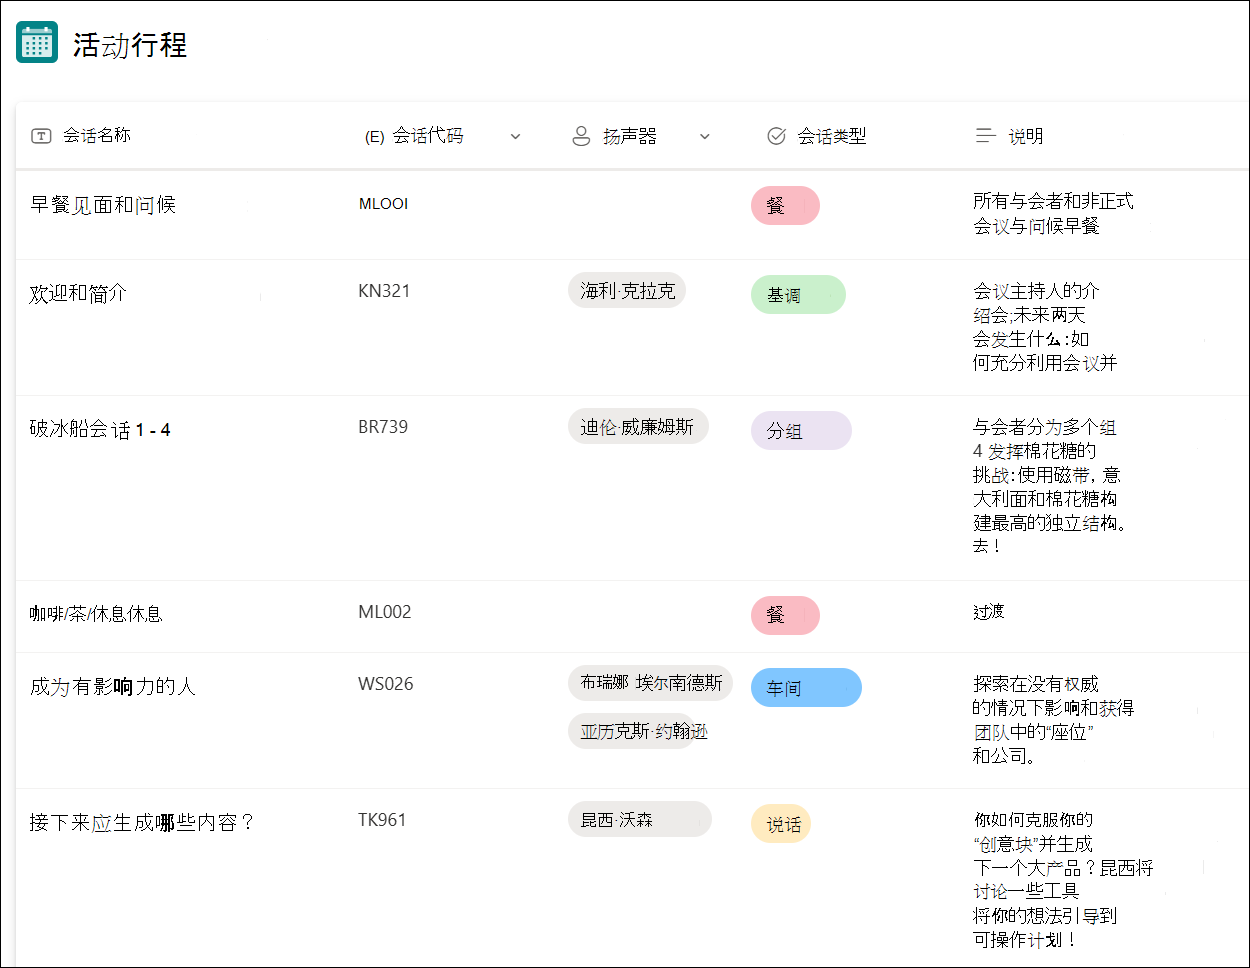
Task: Click the text-type icon beside 会话名称
Action: coord(41,136)
